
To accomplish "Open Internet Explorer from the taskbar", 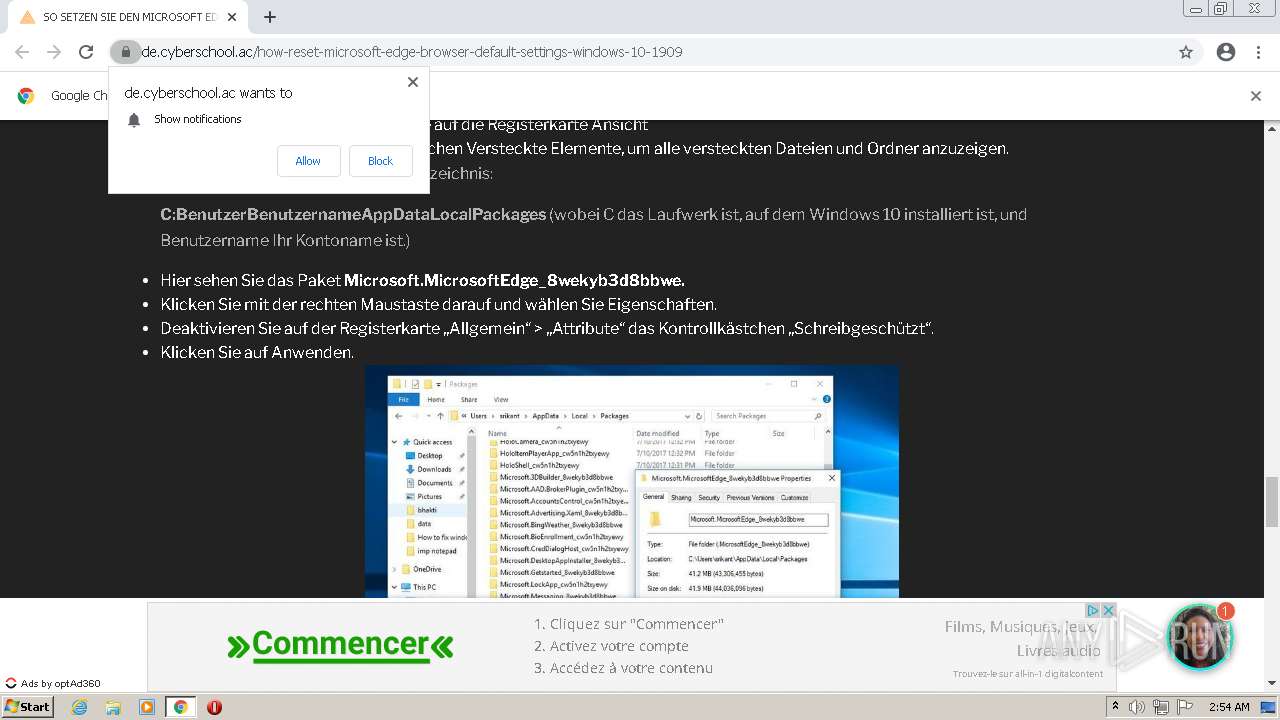I will tap(79, 707).
